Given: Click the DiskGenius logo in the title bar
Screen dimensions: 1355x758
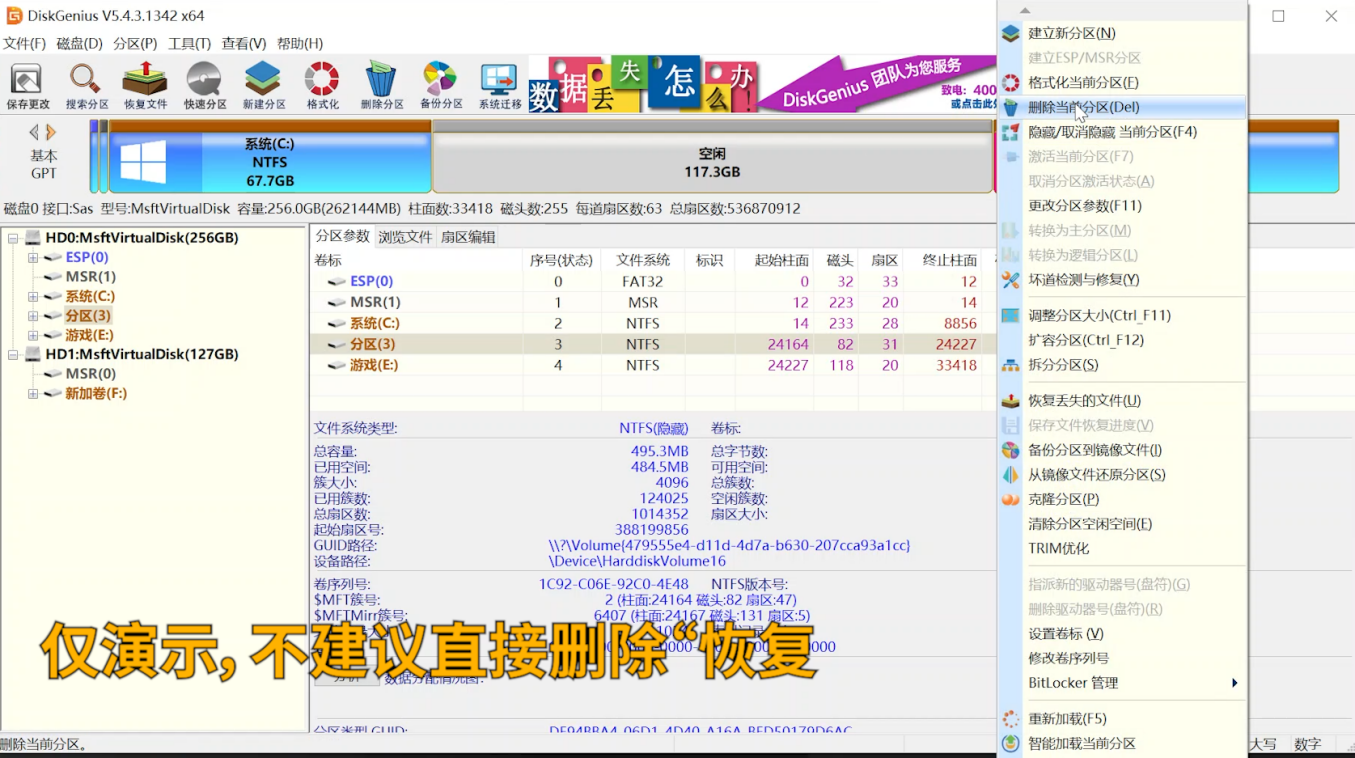Looking at the screenshot, I should (14, 15).
